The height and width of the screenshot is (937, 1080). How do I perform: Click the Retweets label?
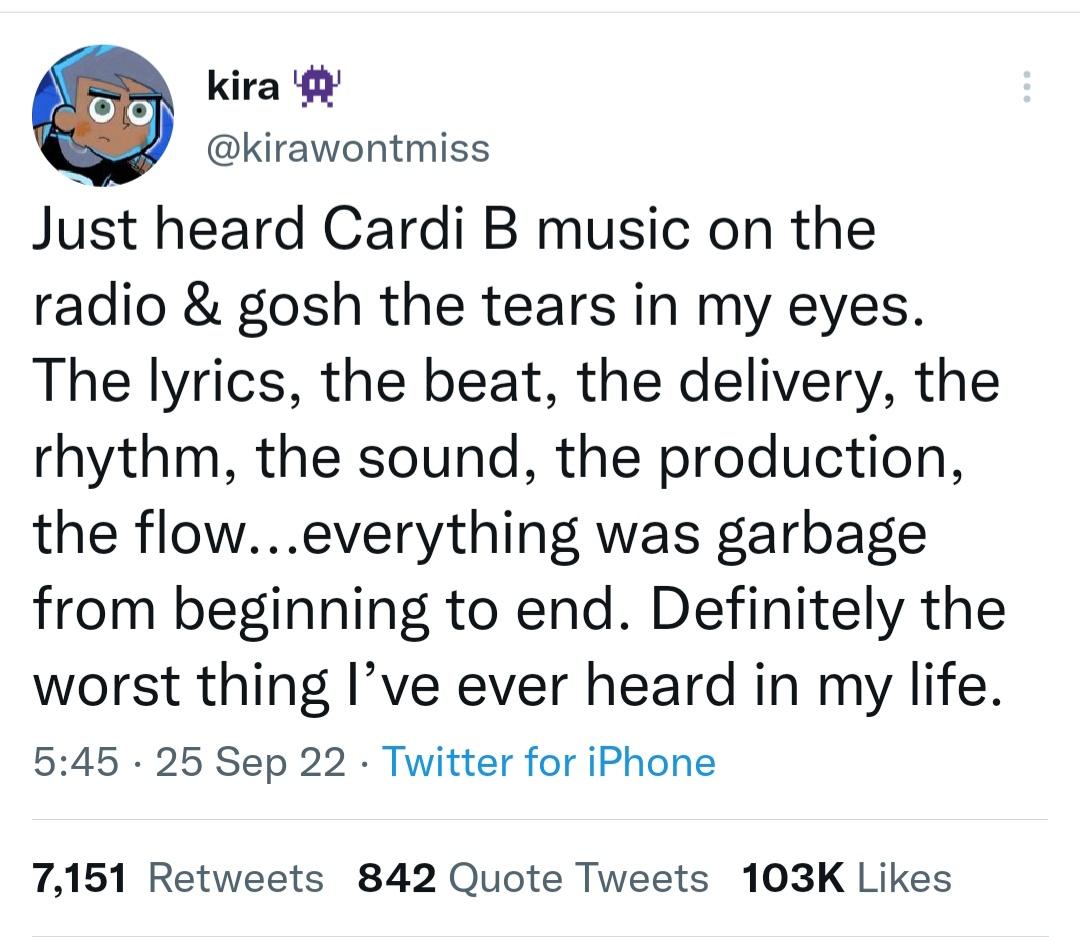point(236,878)
